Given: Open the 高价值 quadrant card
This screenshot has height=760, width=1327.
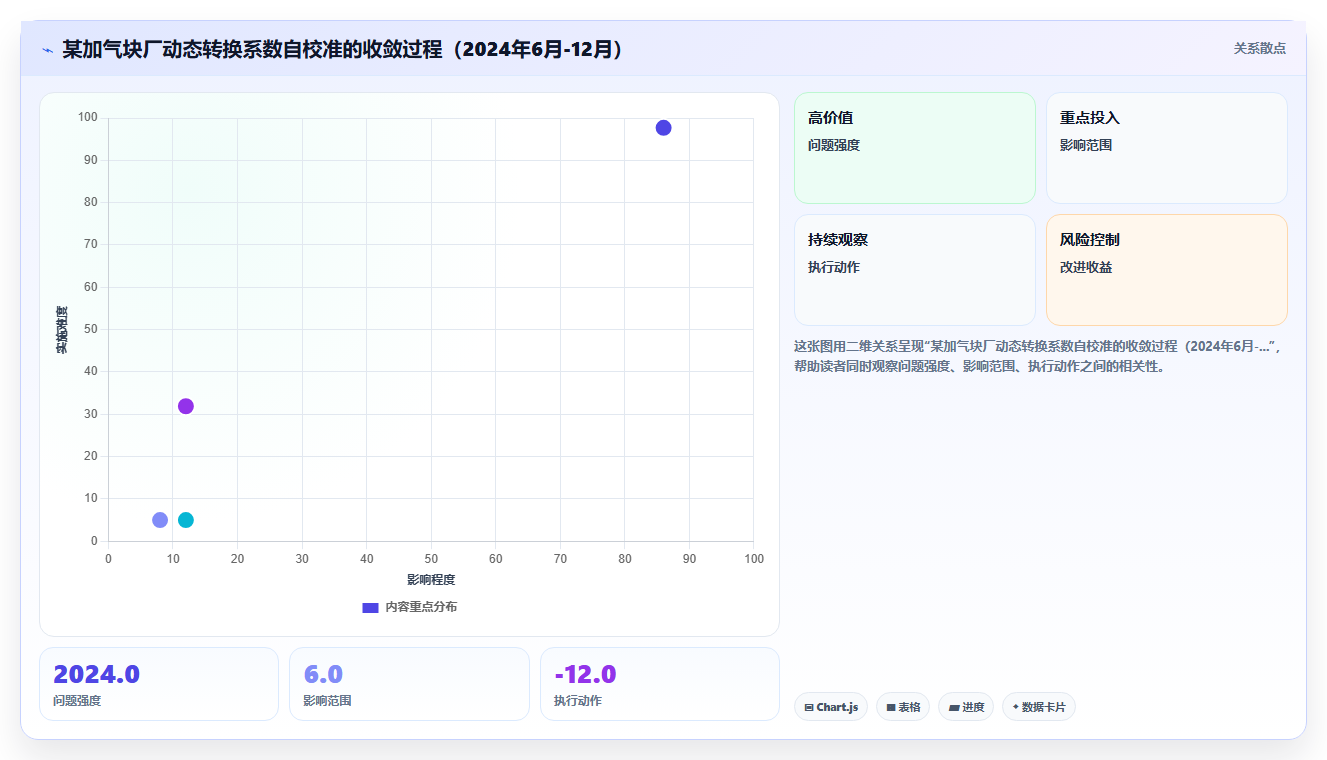Looking at the screenshot, I should [914, 148].
